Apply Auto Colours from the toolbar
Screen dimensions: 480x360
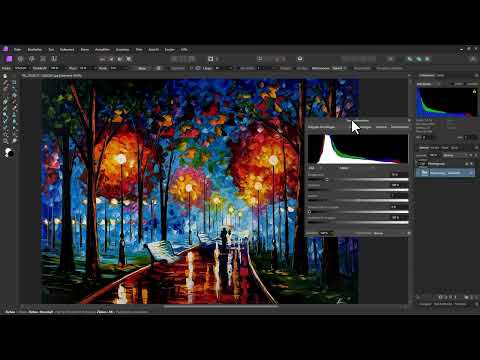coord(120,59)
